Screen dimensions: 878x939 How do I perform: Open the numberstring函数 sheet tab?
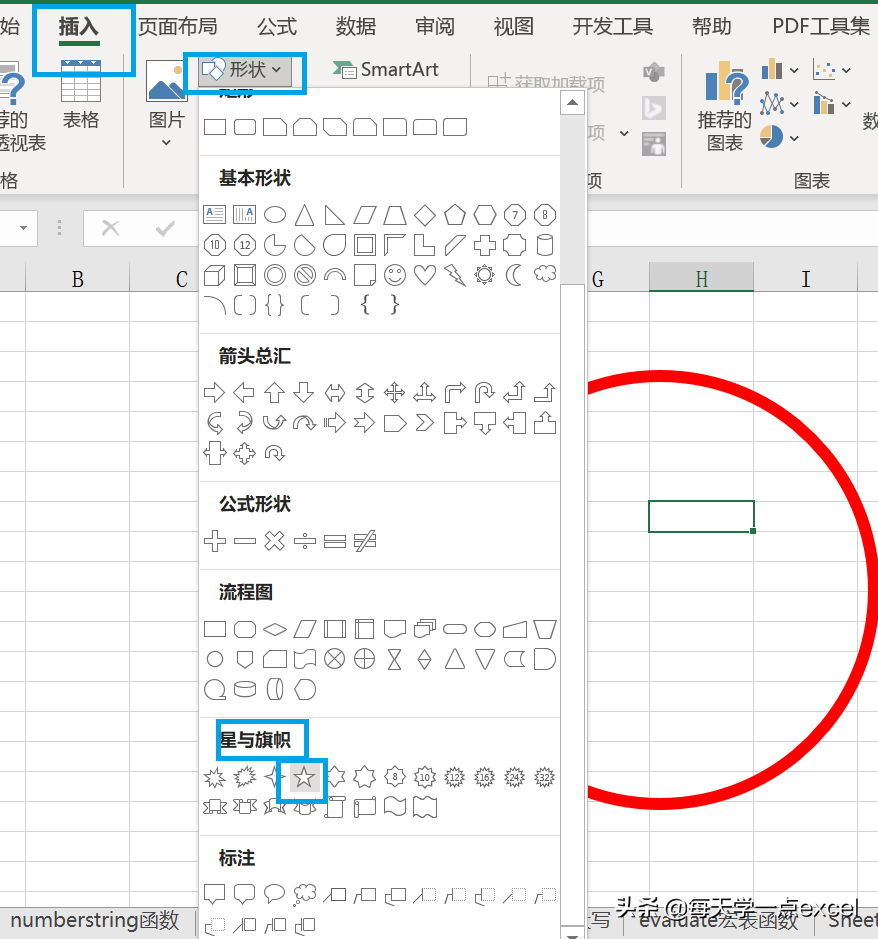point(95,920)
